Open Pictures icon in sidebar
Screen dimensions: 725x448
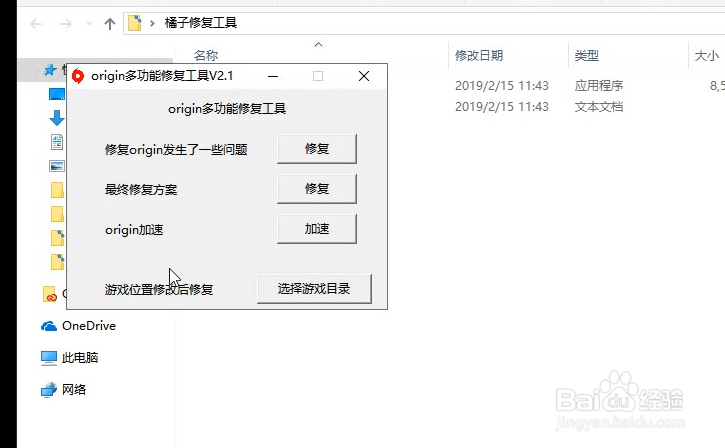(x=57, y=166)
